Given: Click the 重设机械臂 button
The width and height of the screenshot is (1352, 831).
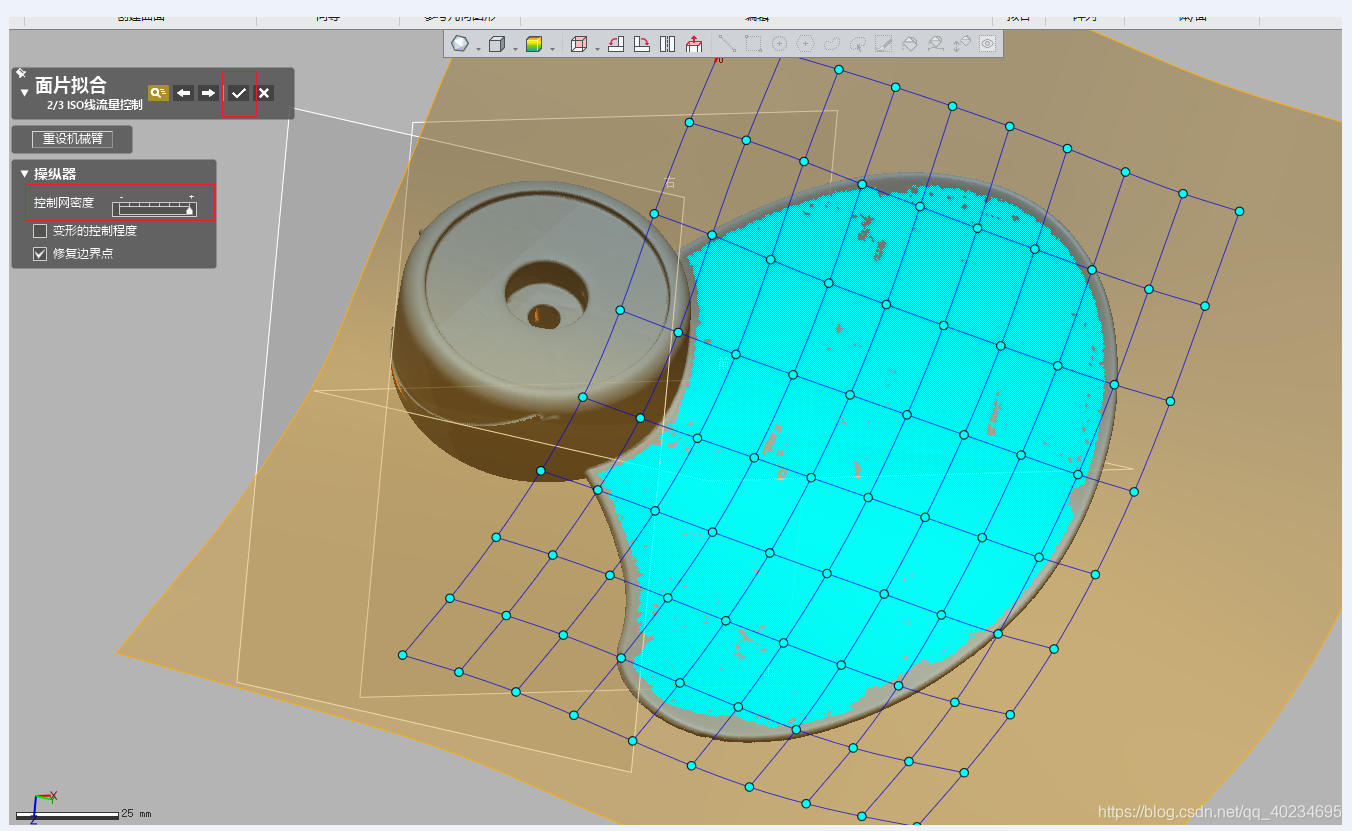Looking at the screenshot, I should (72, 139).
